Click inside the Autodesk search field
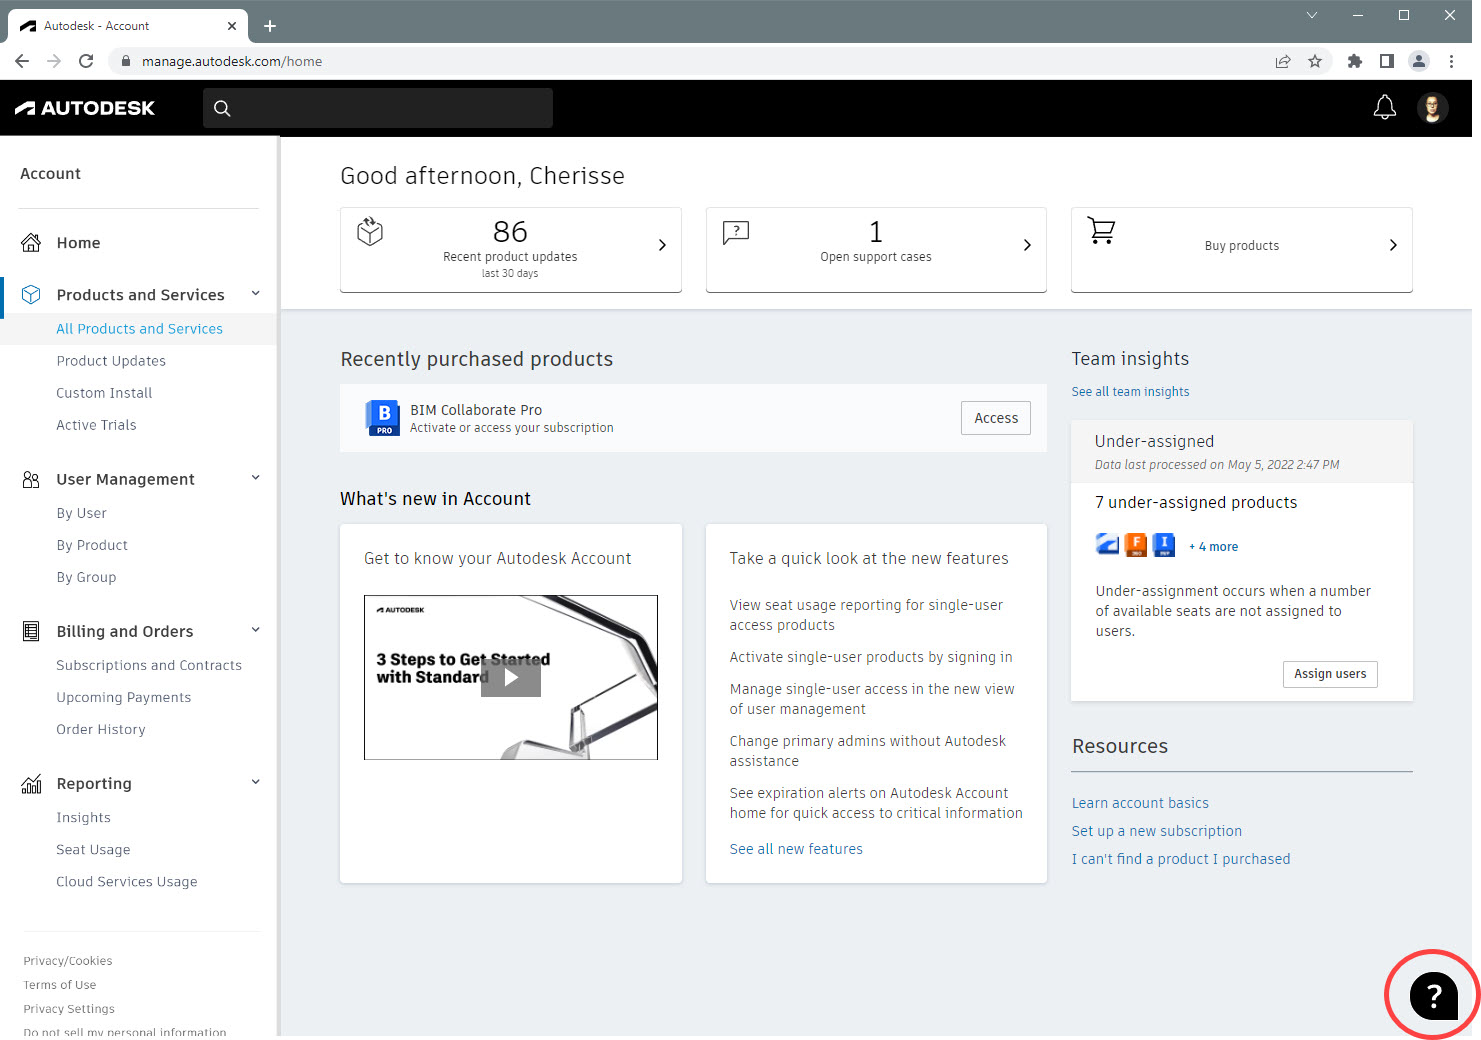The height and width of the screenshot is (1040, 1481). [x=378, y=108]
